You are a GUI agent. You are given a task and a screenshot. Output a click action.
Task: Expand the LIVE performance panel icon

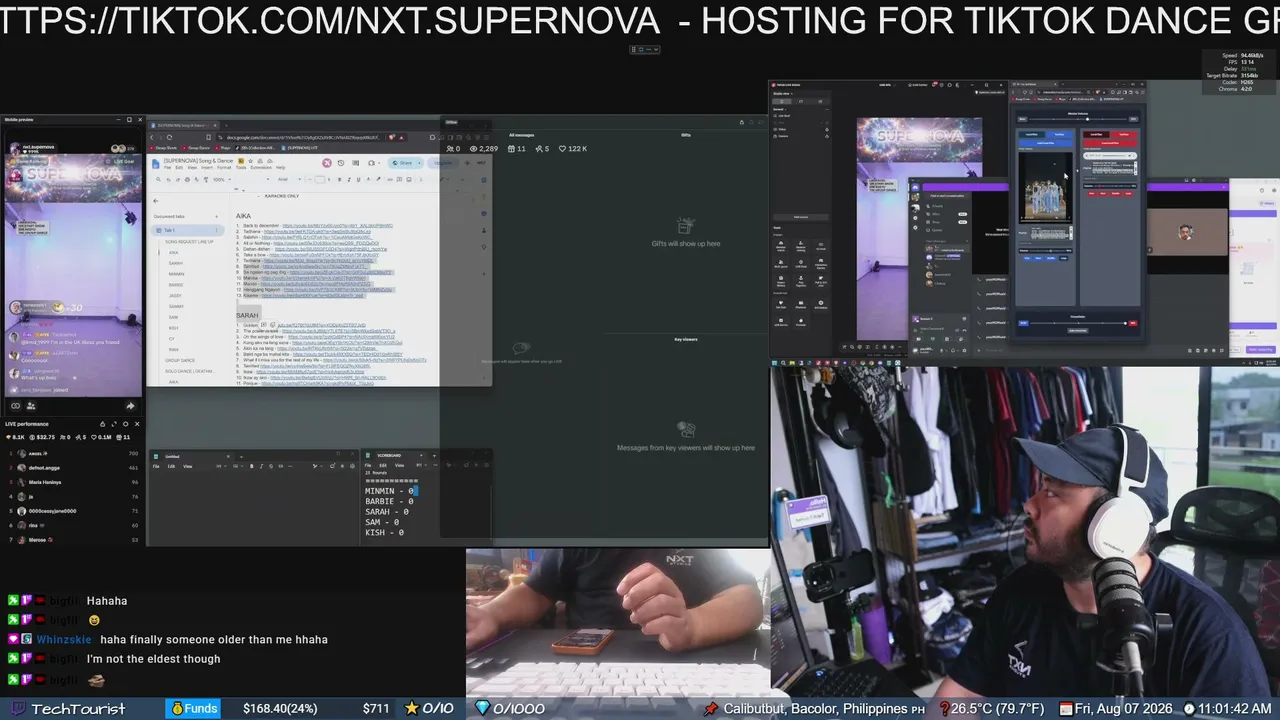point(114,424)
